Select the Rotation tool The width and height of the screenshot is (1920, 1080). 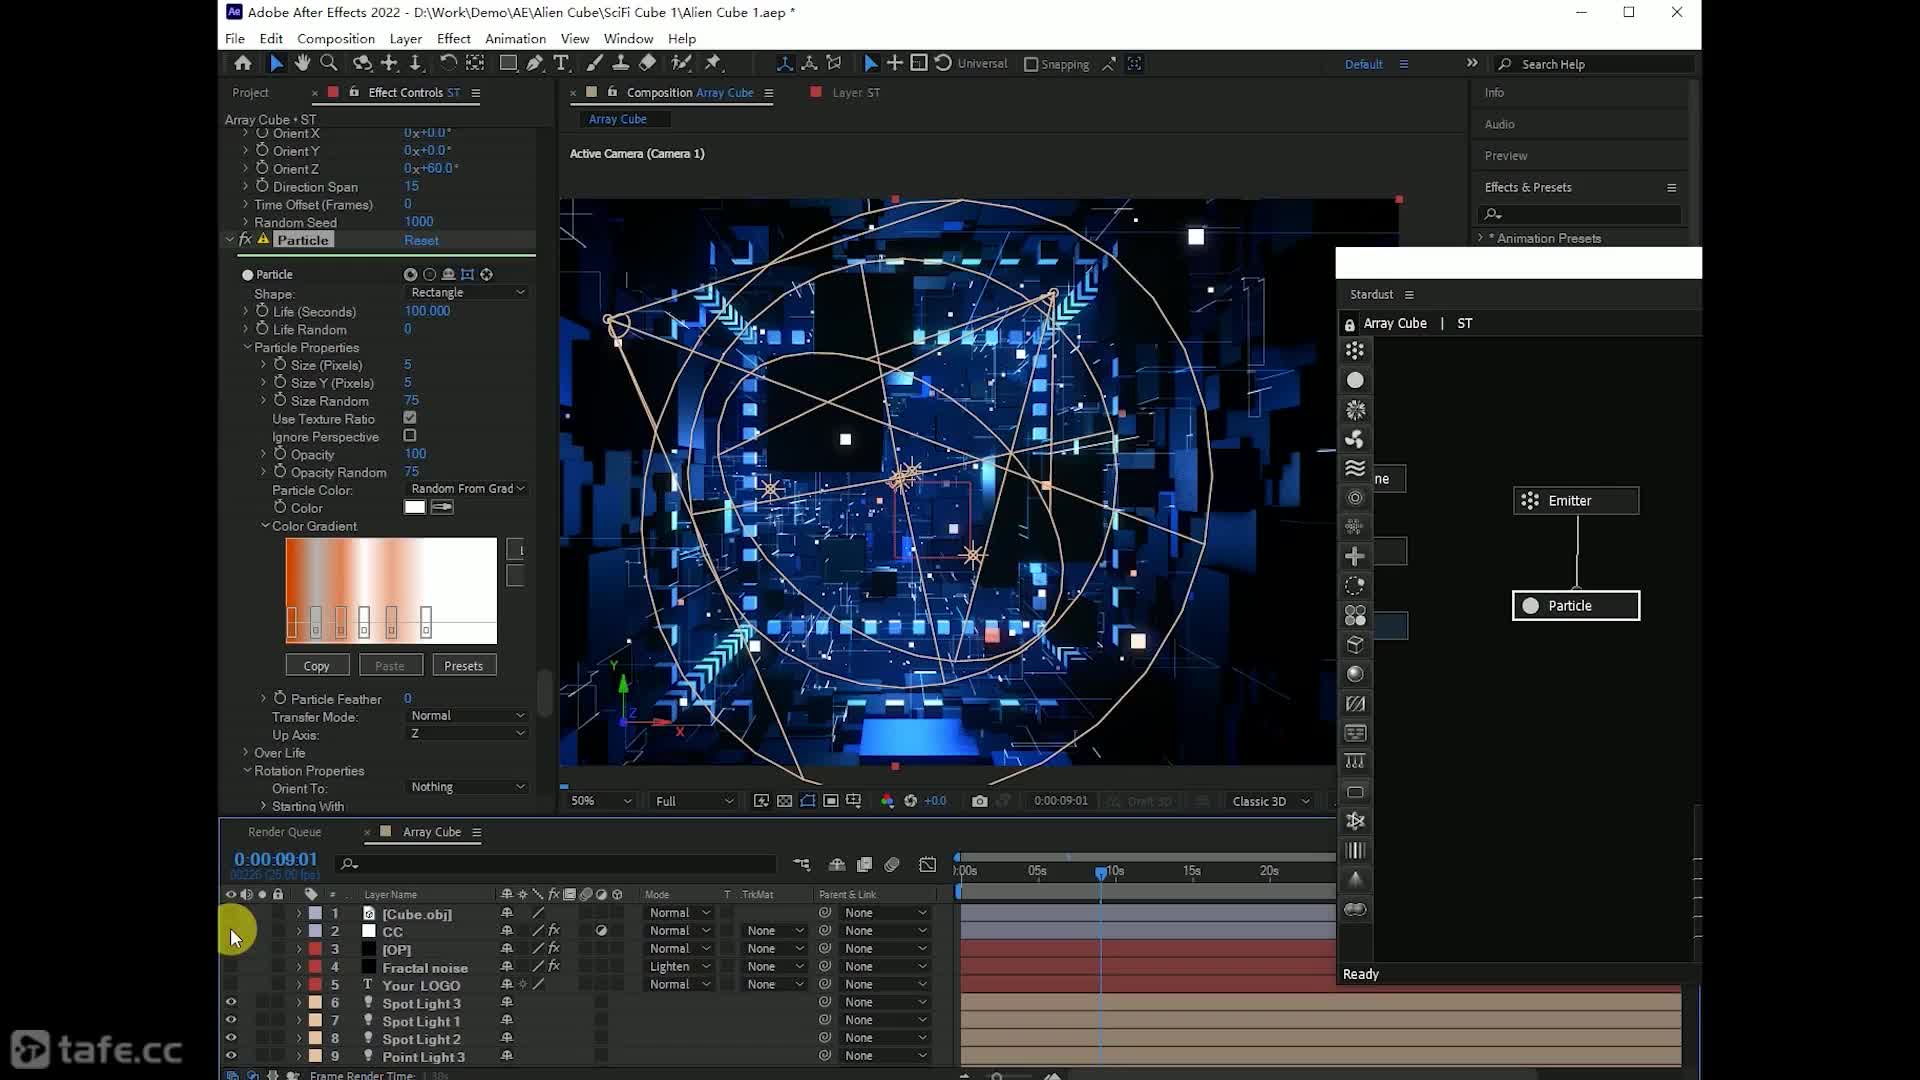[448, 63]
